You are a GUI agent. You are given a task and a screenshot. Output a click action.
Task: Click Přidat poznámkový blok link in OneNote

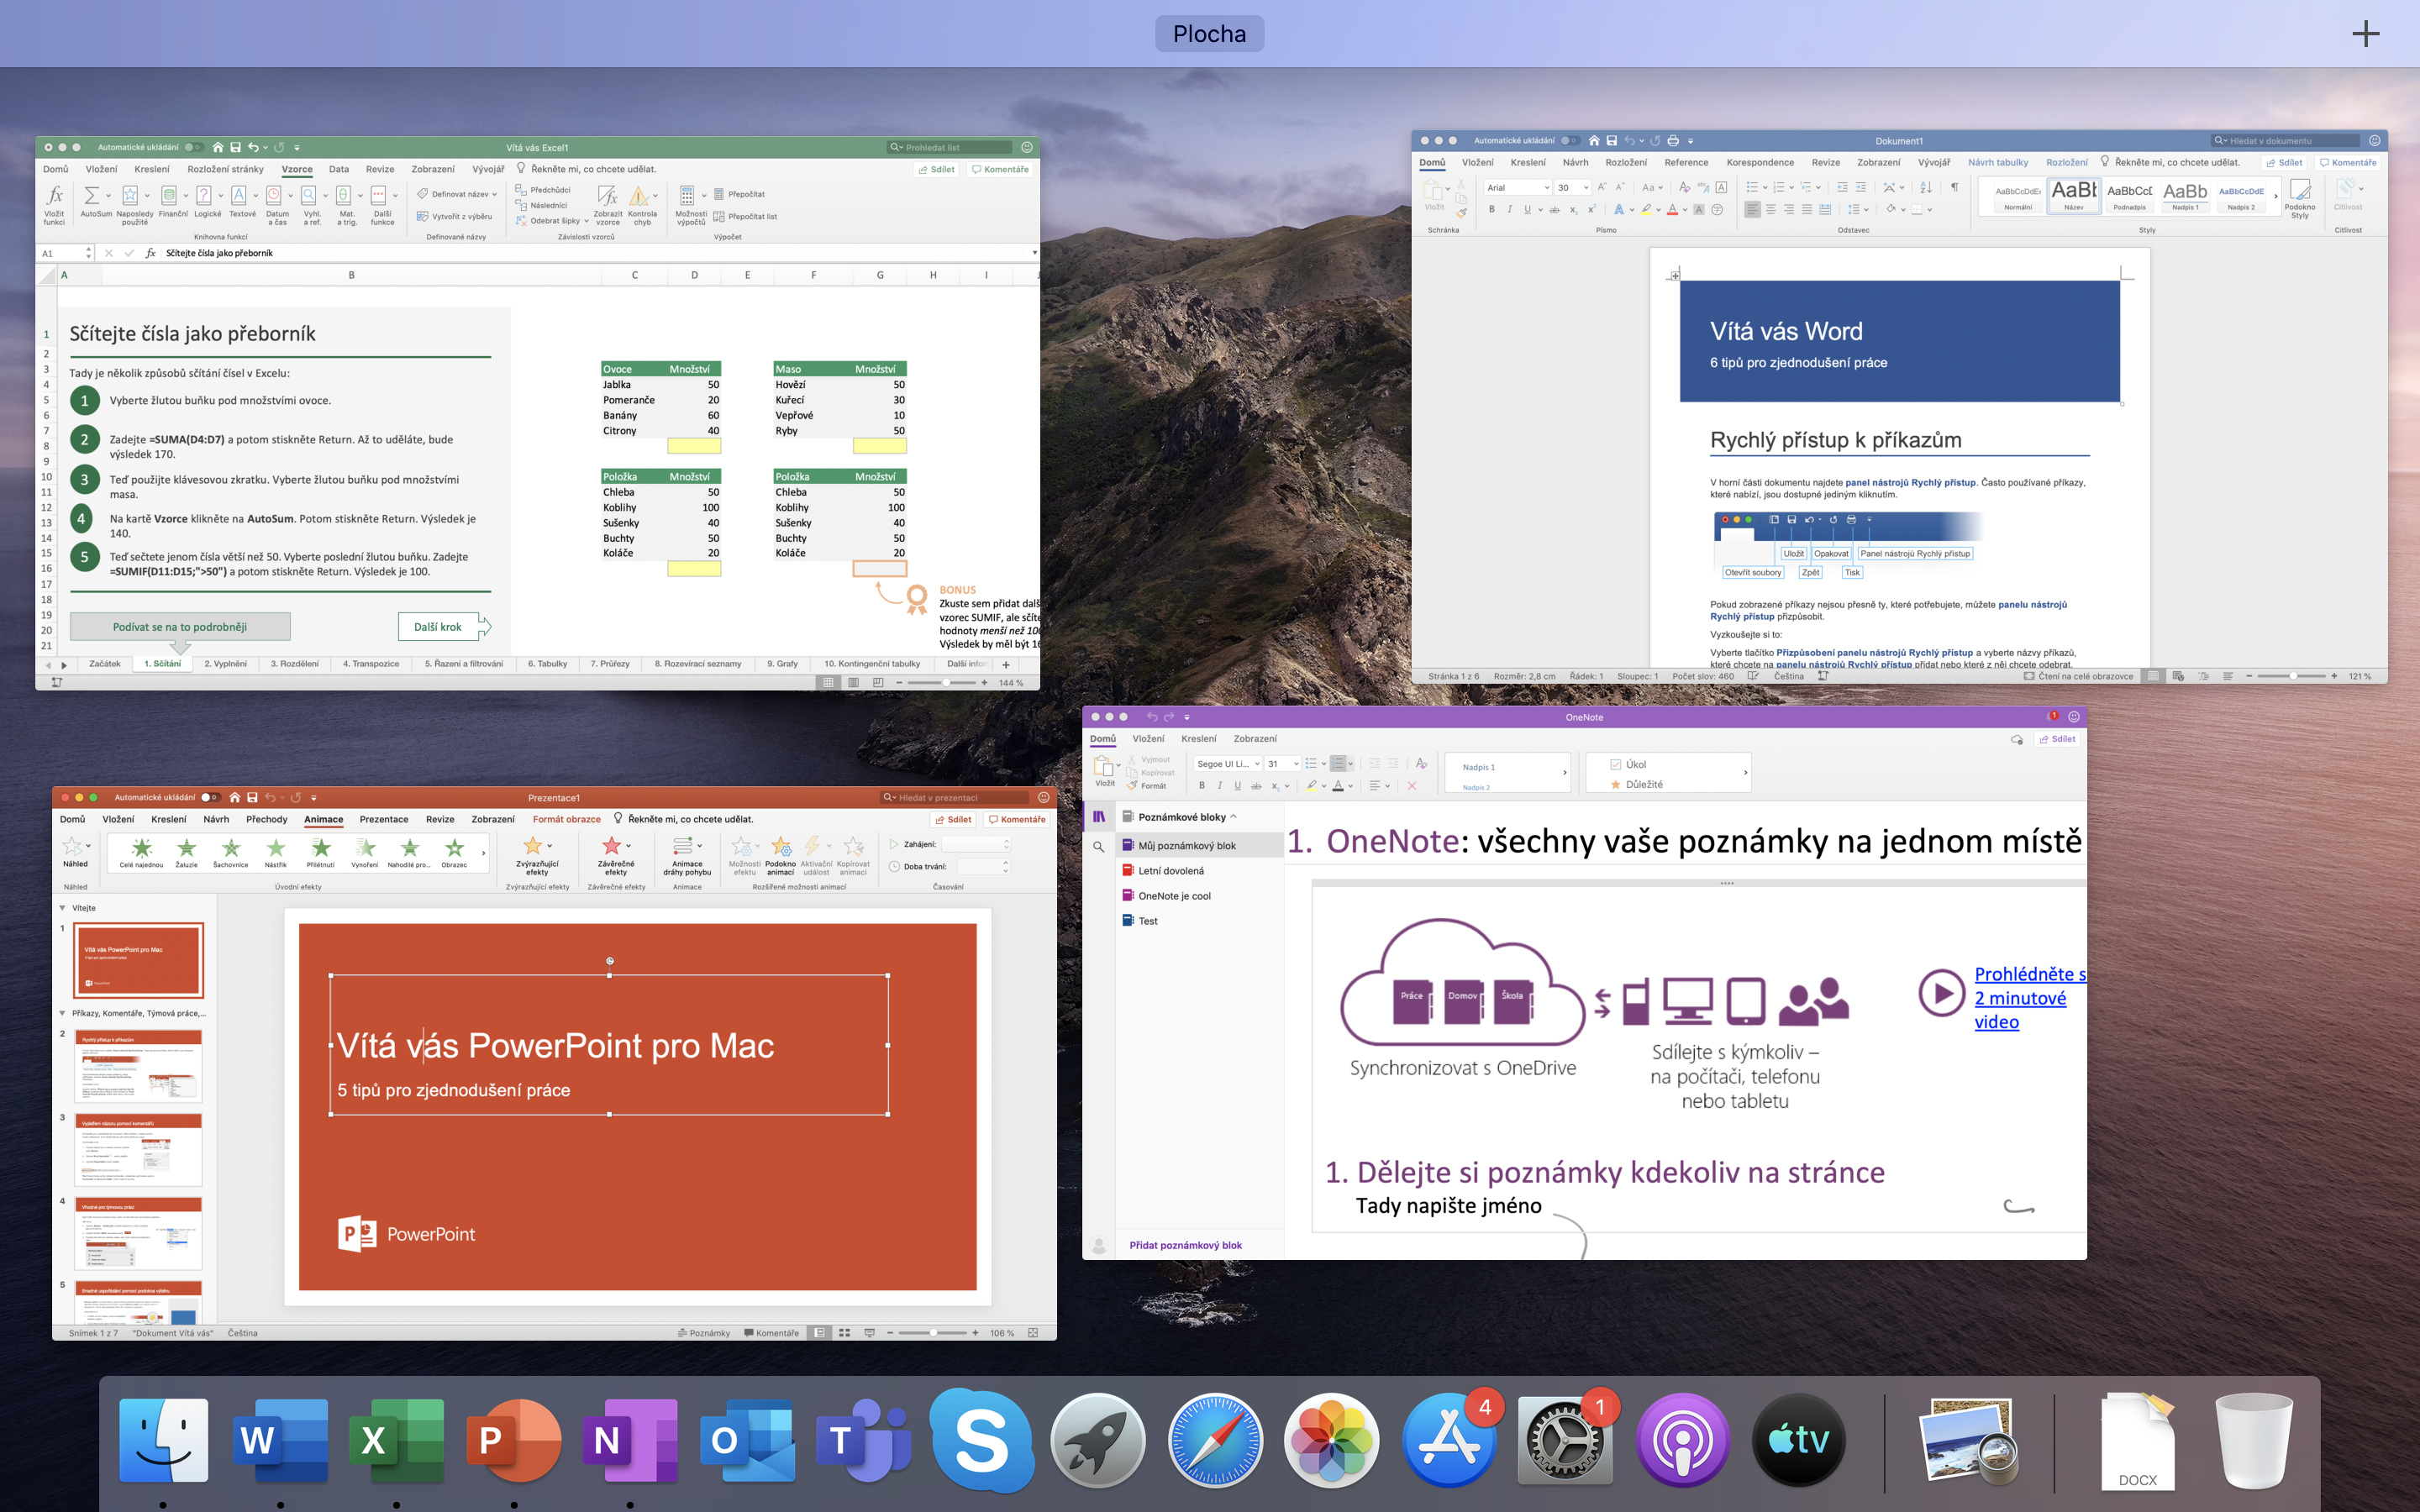point(1185,1245)
